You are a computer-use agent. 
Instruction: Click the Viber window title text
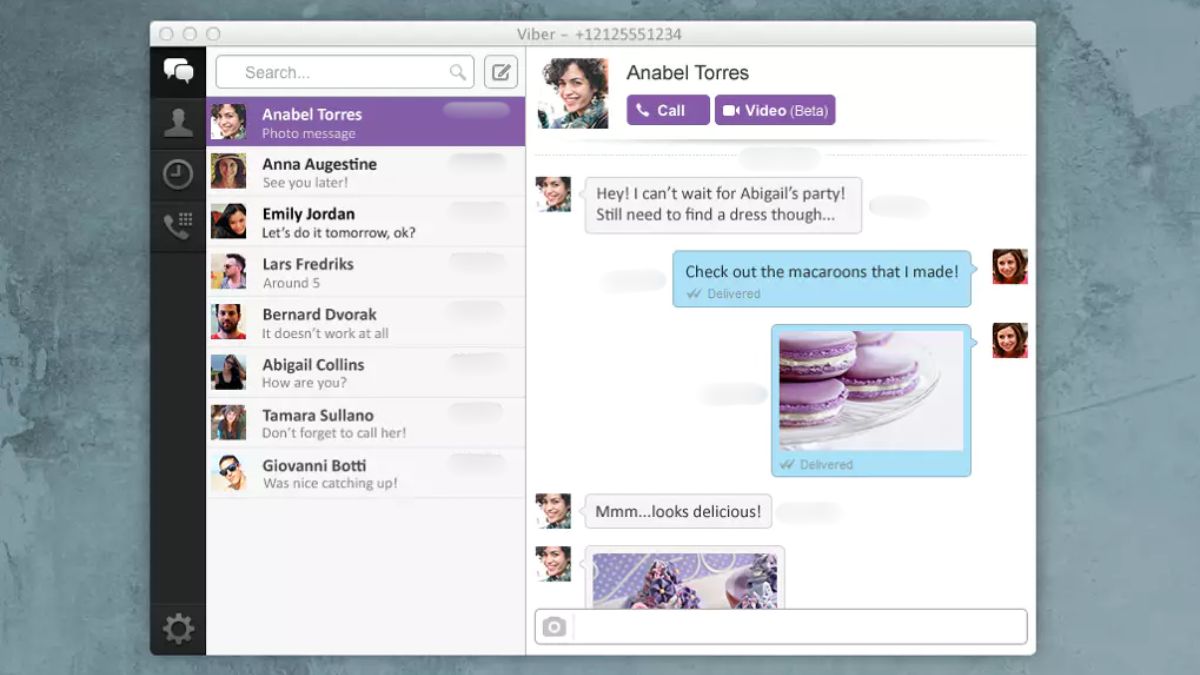click(x=599, y=34)
